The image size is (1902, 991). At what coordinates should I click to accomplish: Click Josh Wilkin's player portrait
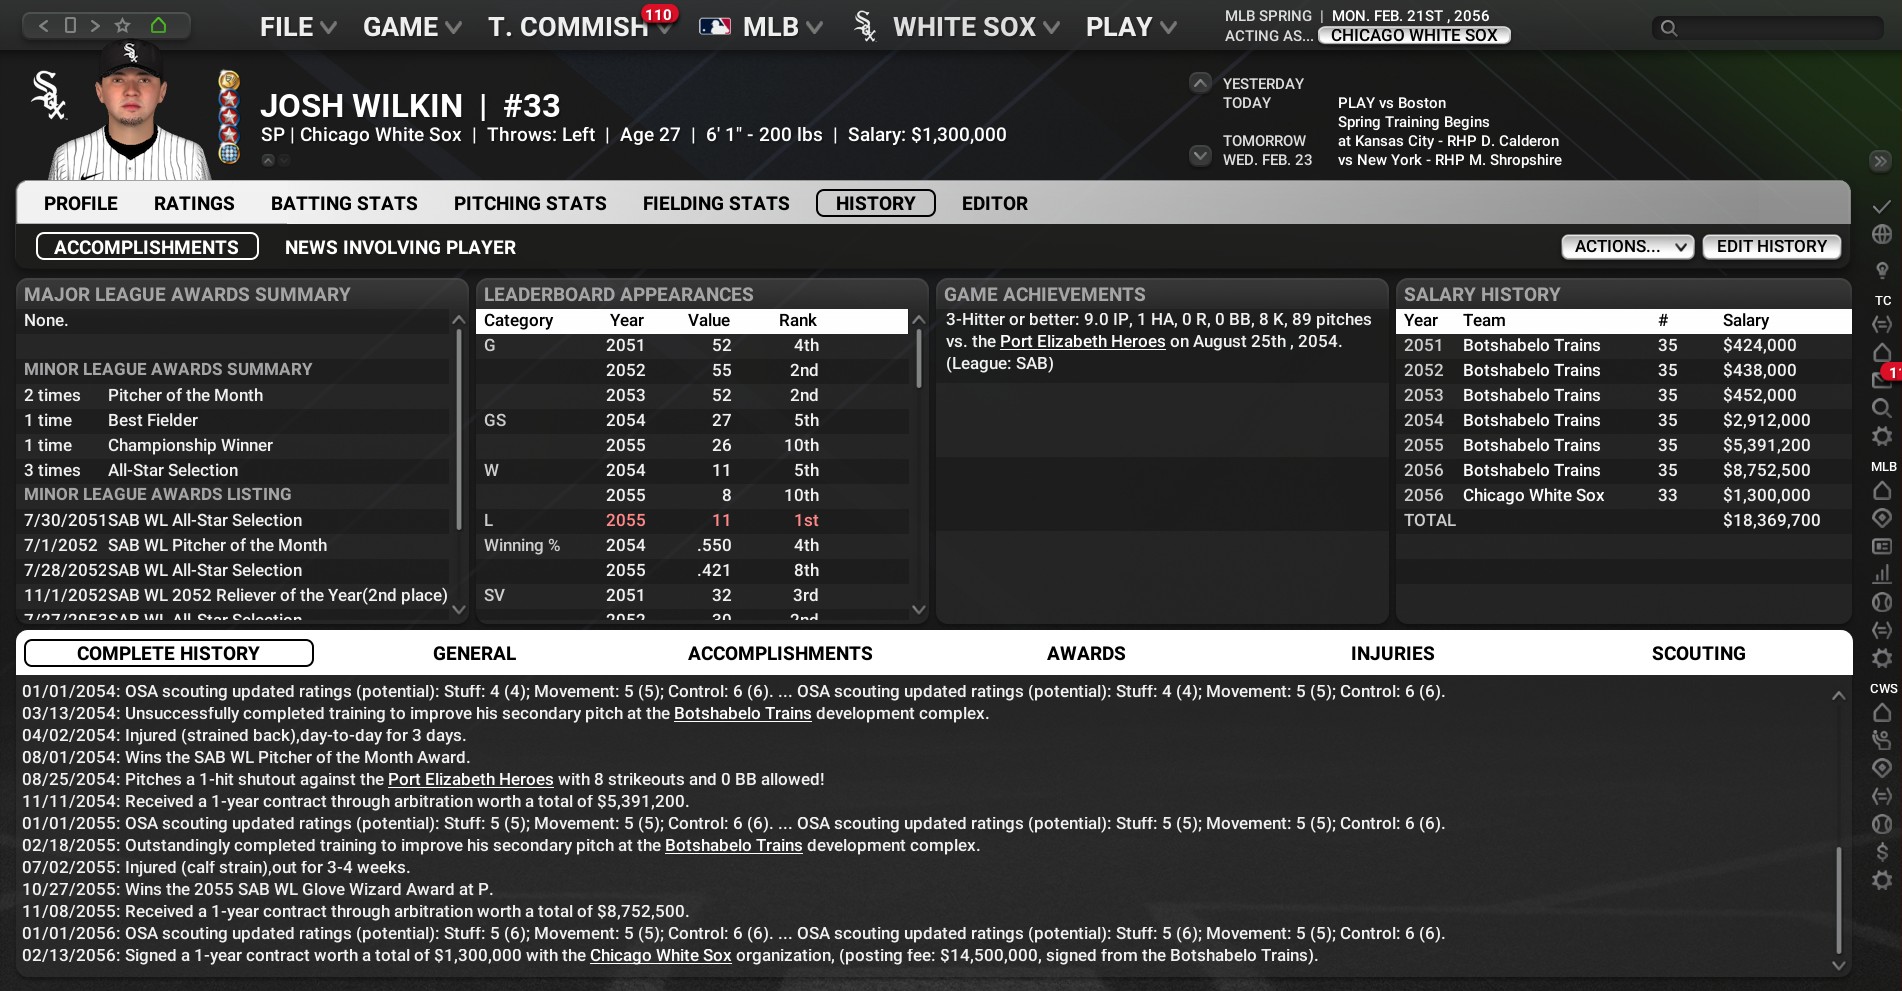coord(130,112)
